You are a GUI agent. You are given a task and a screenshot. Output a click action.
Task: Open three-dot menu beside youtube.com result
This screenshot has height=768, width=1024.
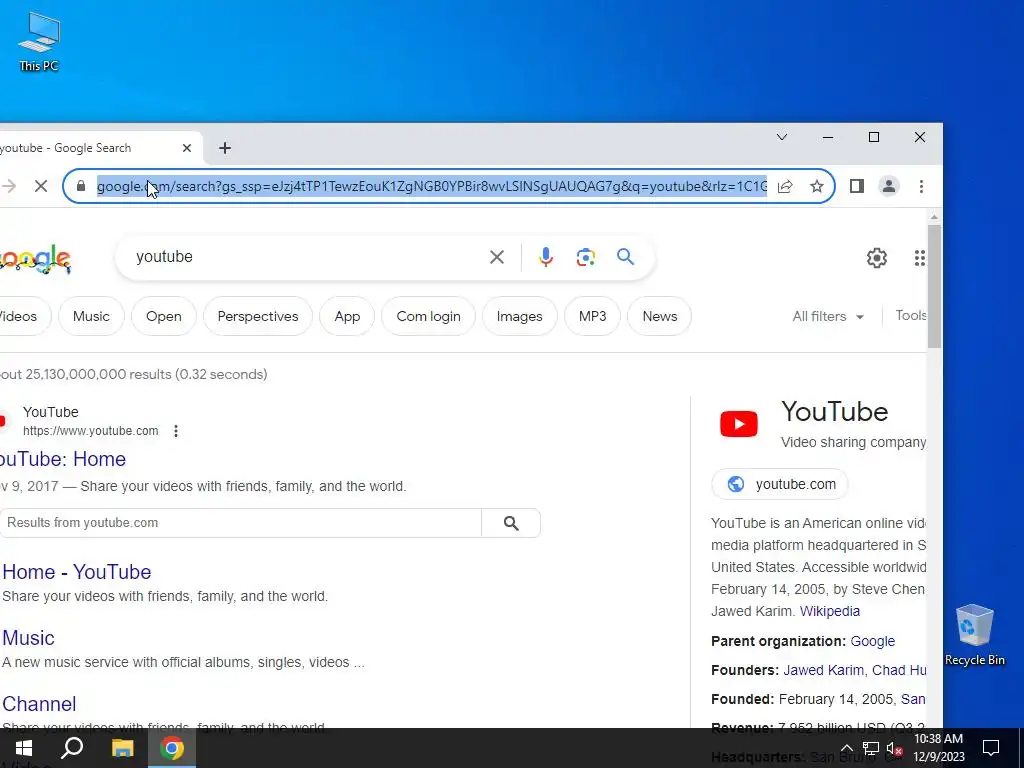click(176, 431)
